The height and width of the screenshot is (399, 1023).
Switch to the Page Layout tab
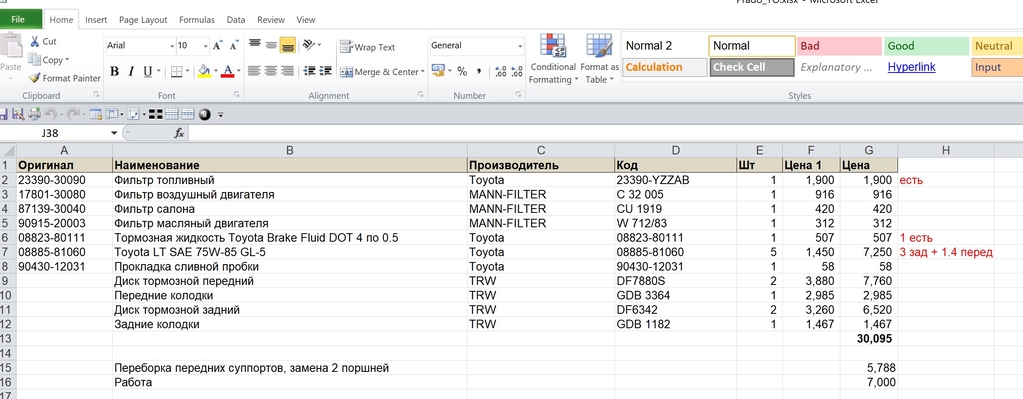pyautogui.click(x=143, y=20)
